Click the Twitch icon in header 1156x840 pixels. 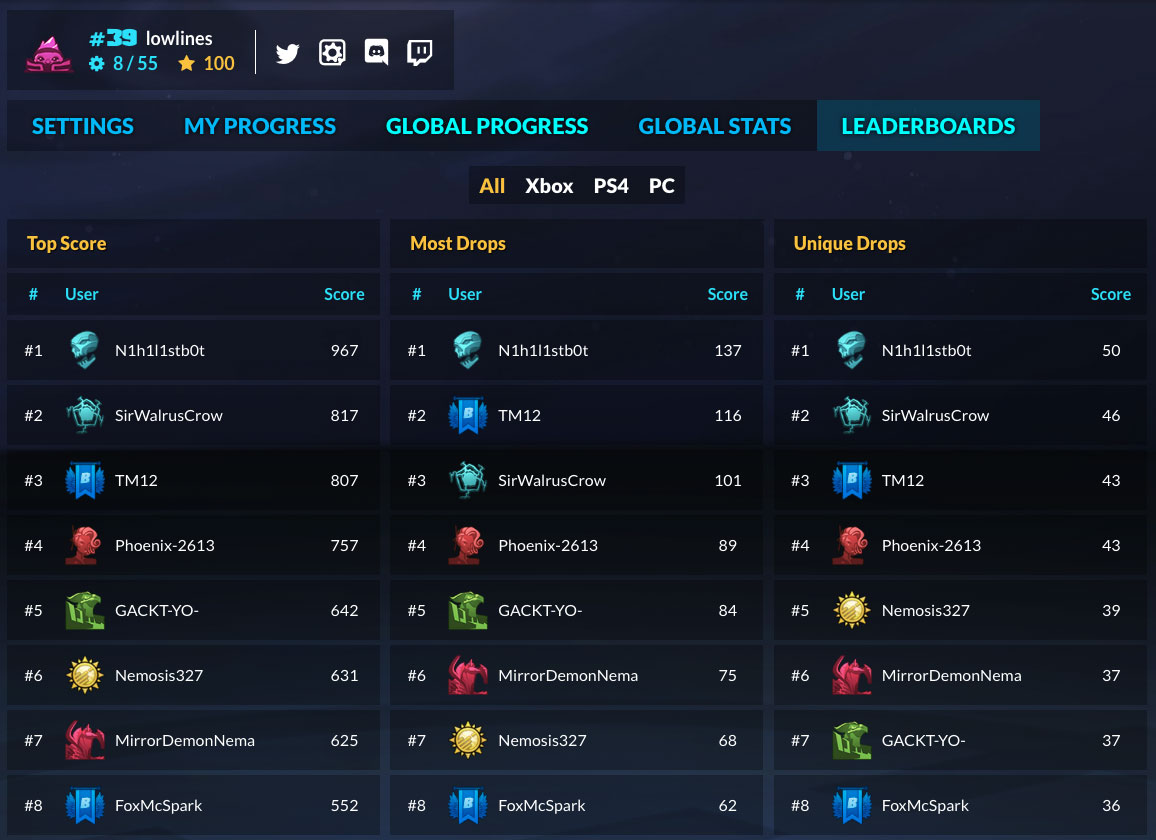point(420,53)
